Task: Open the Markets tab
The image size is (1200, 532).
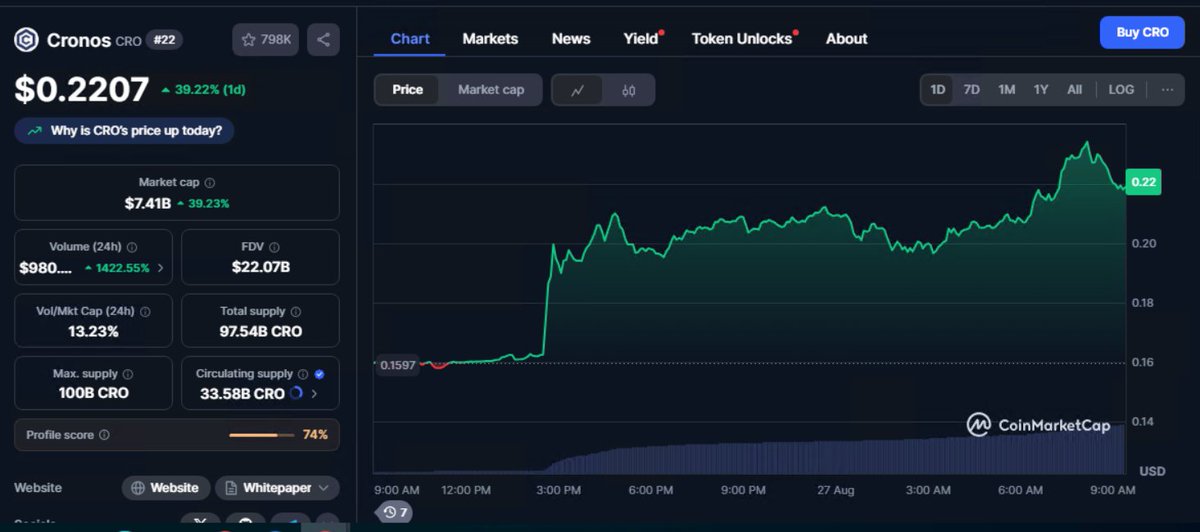Action: [490, 39]
